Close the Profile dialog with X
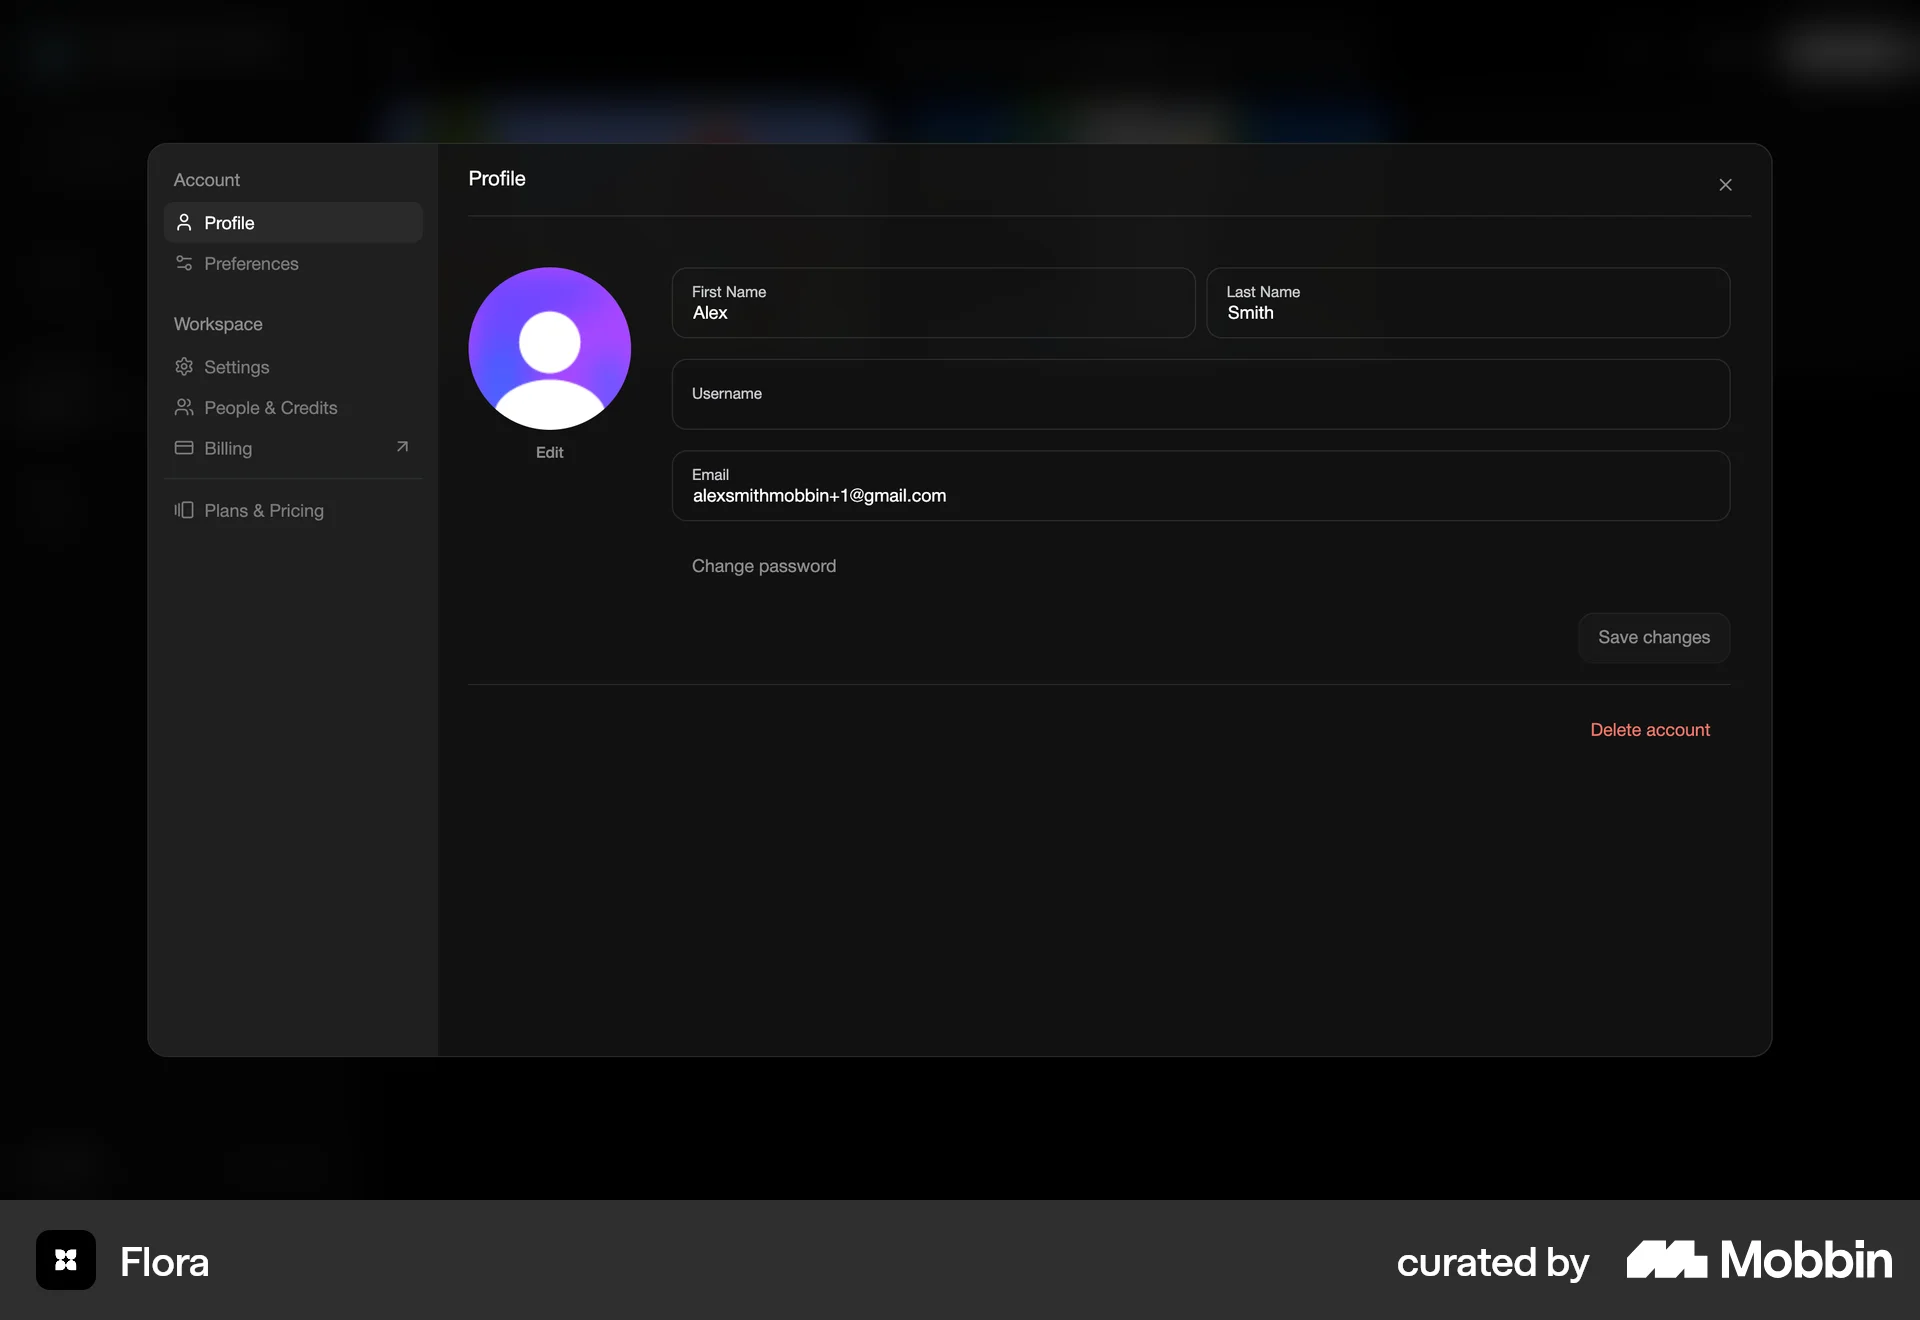Image resolution: width=1920 pixels, height=1320 pixels. pyautogui.click(x=1725, y=185)
